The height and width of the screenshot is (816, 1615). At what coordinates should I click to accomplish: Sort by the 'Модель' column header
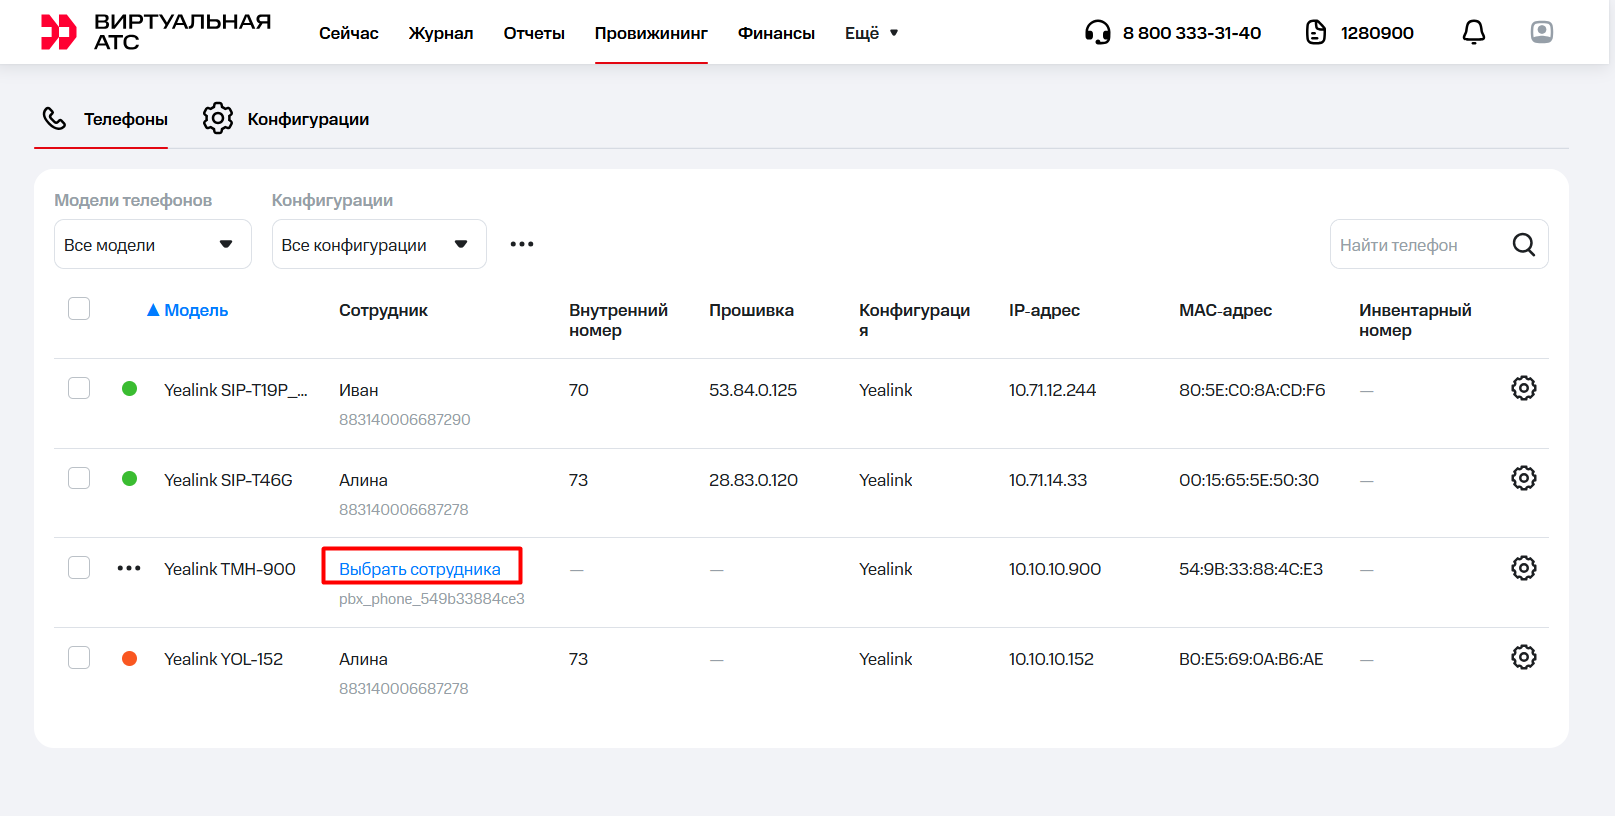(195, 310)
